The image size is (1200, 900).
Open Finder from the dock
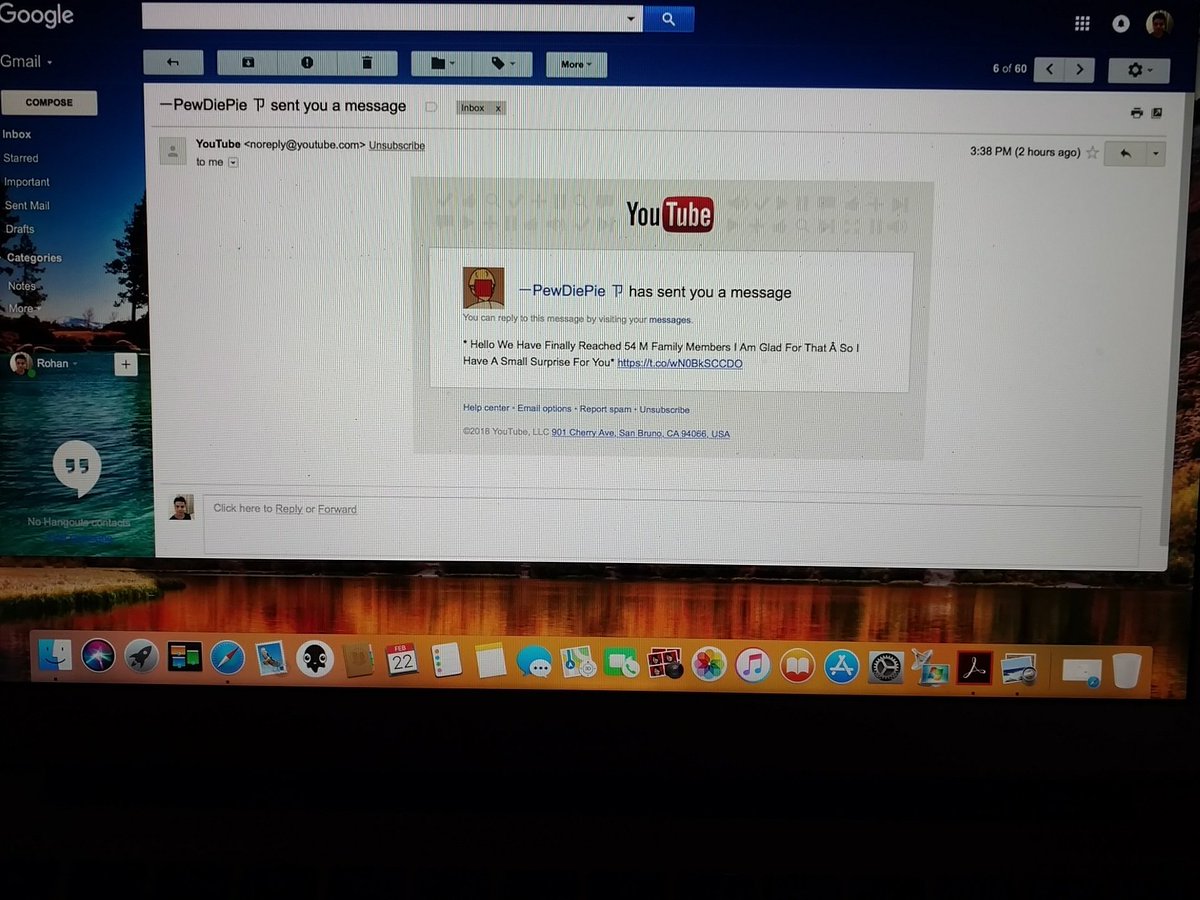[55, 657]
